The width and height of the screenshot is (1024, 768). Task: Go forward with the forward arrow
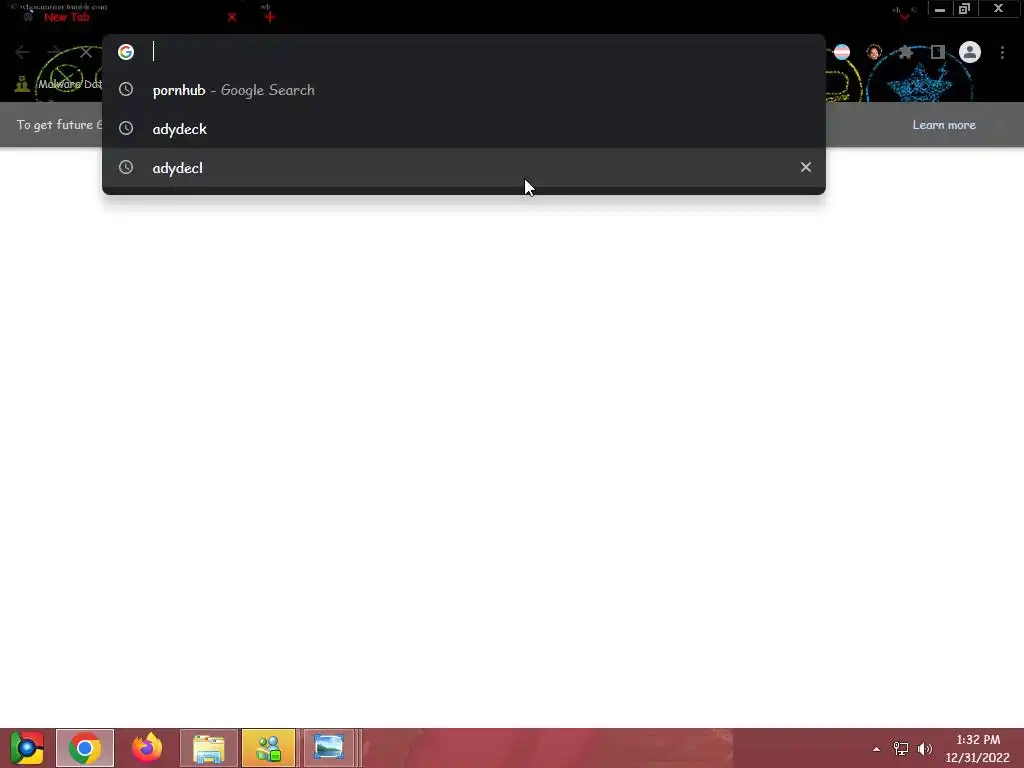tap(55, 52)
